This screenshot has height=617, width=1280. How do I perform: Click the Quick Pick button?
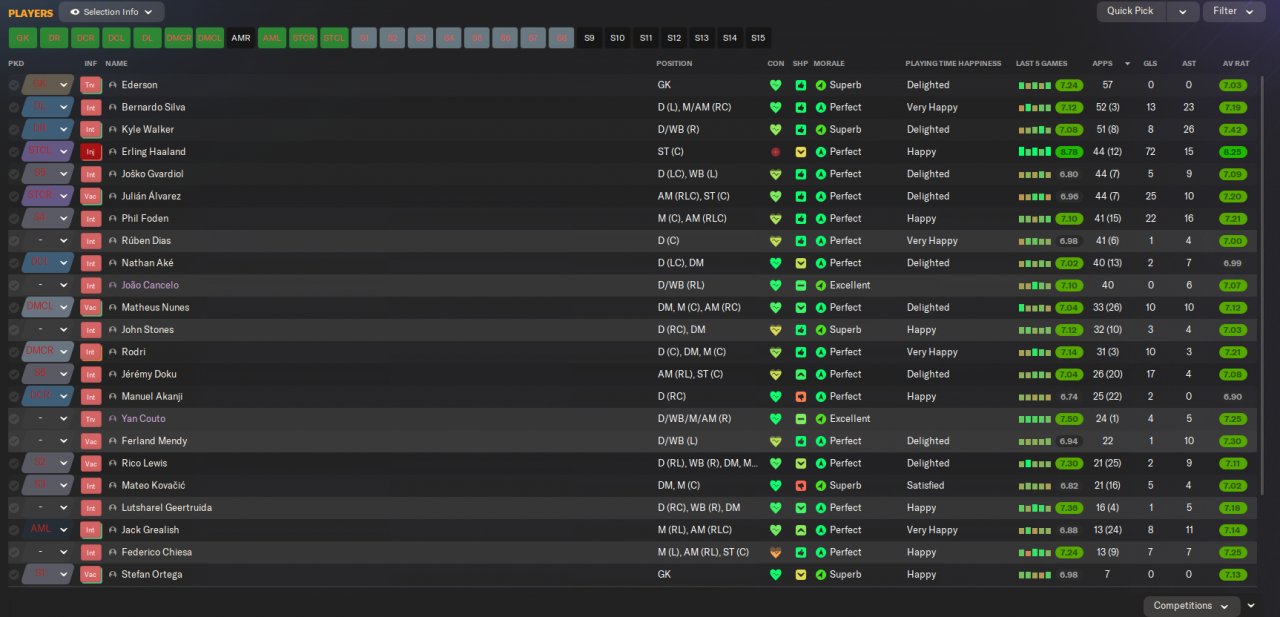(x=1131, y=11)
